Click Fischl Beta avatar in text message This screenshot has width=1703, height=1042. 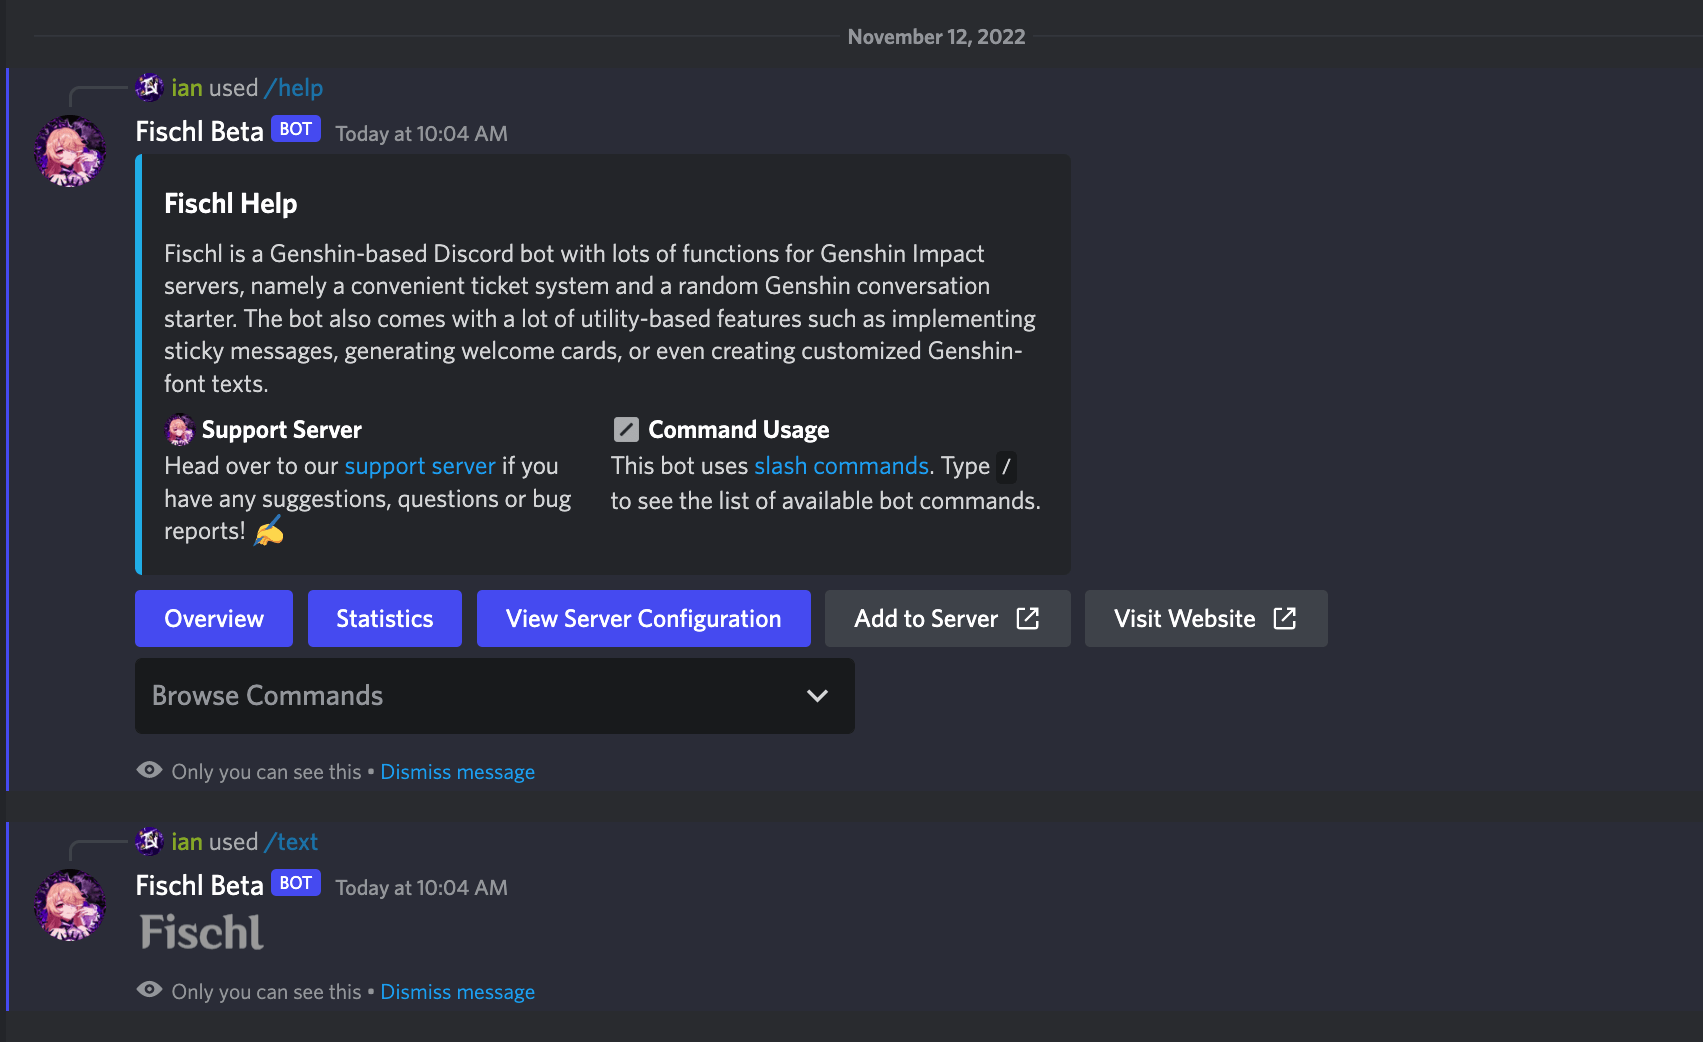coord(70,905)
